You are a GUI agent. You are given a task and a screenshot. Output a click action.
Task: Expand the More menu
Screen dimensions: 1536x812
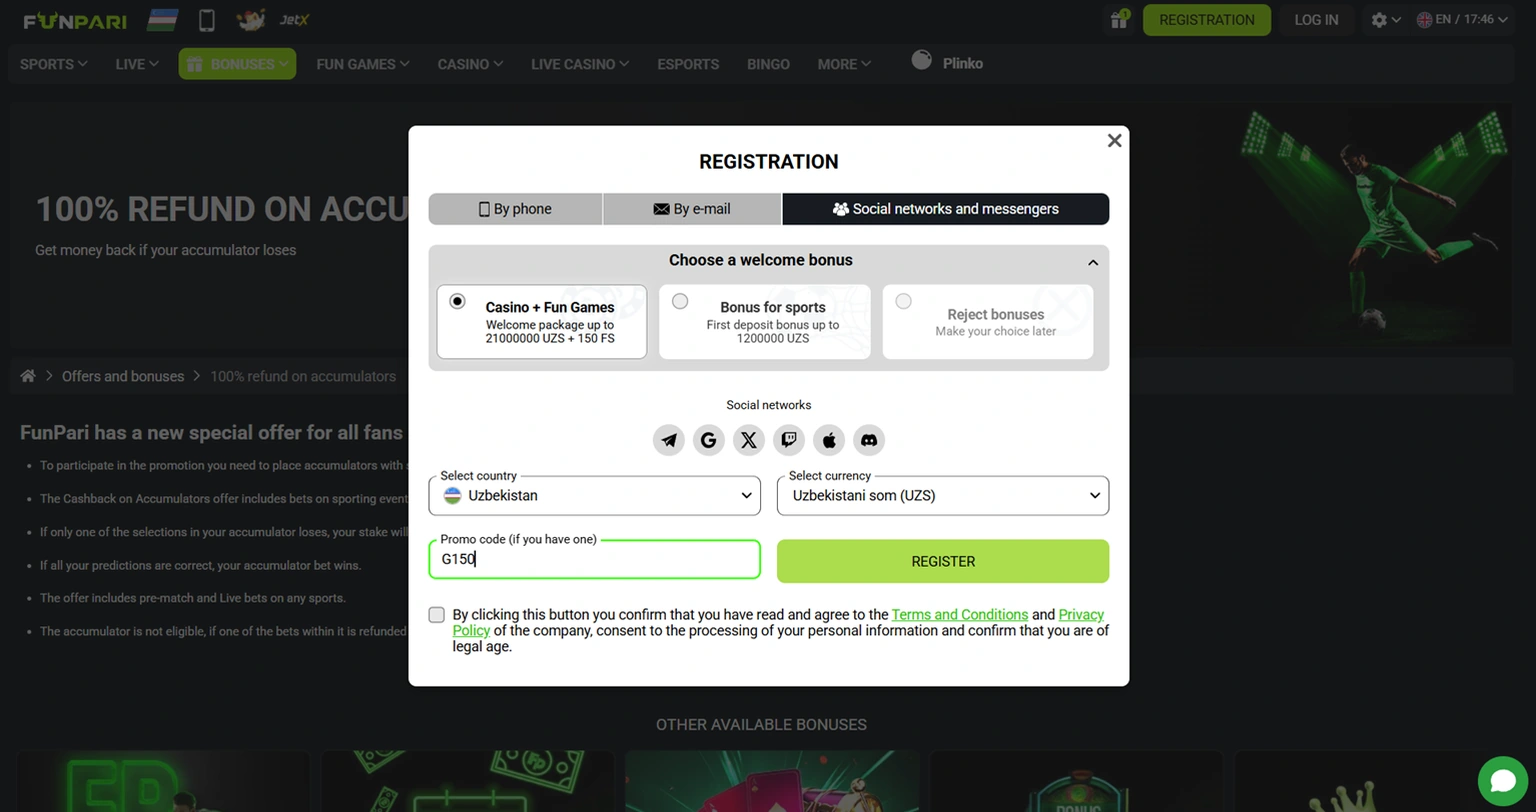point(844,64)
